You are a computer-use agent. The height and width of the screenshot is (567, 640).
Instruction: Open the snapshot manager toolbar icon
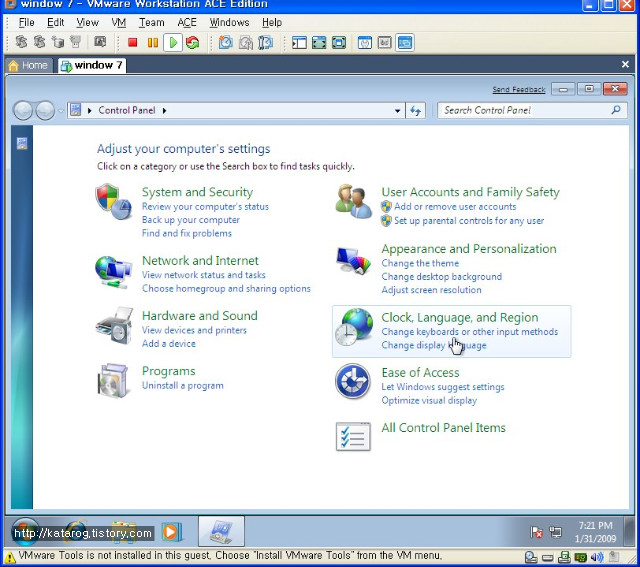point(266,42)
